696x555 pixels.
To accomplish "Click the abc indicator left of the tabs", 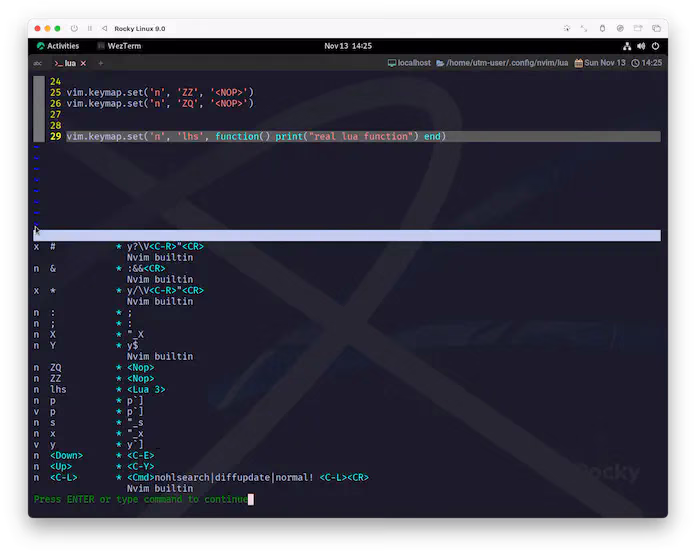I will point(38,63).
